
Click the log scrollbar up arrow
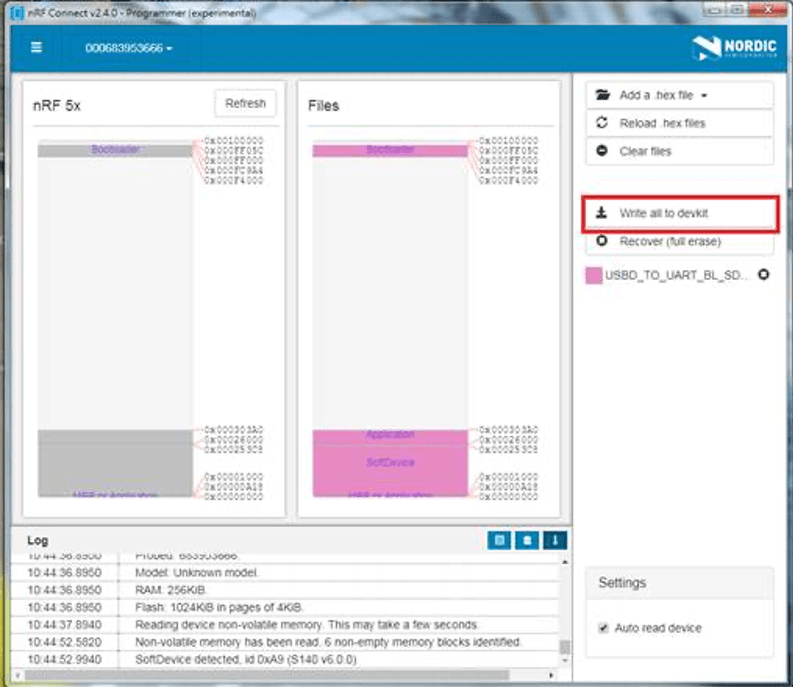pyautogui.click(x=565, y=562)
